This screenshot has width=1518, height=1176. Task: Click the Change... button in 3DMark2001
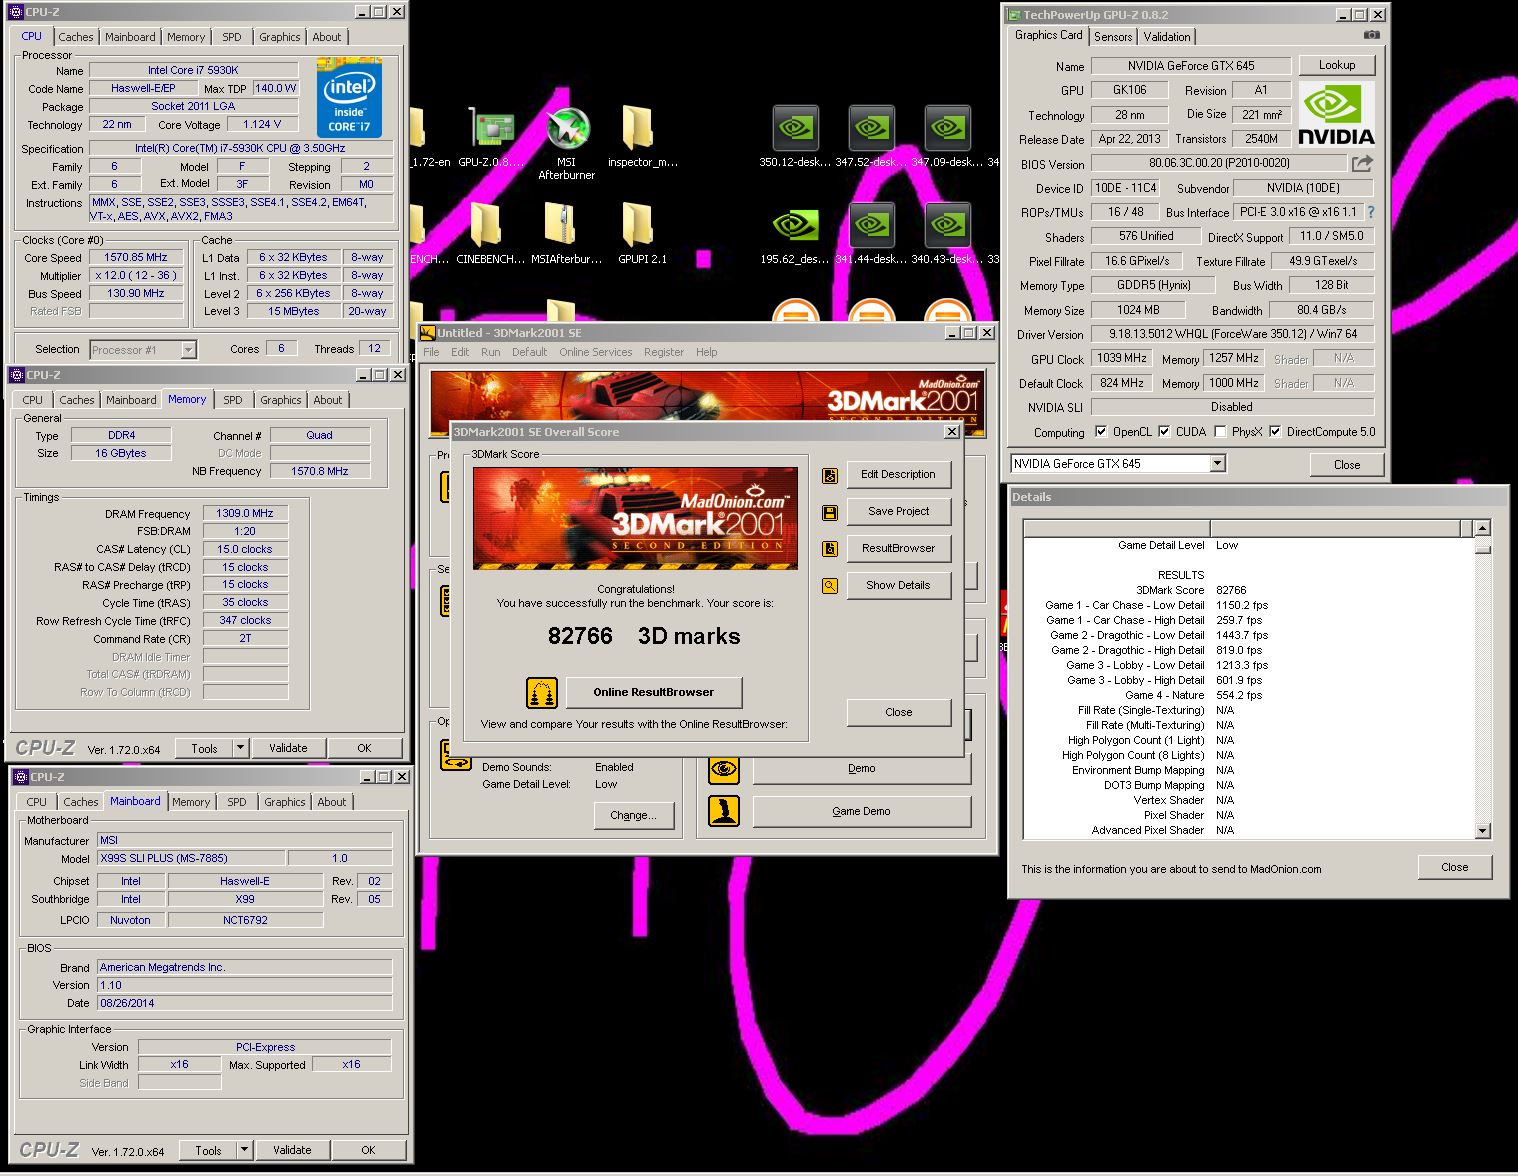(633, 816)
